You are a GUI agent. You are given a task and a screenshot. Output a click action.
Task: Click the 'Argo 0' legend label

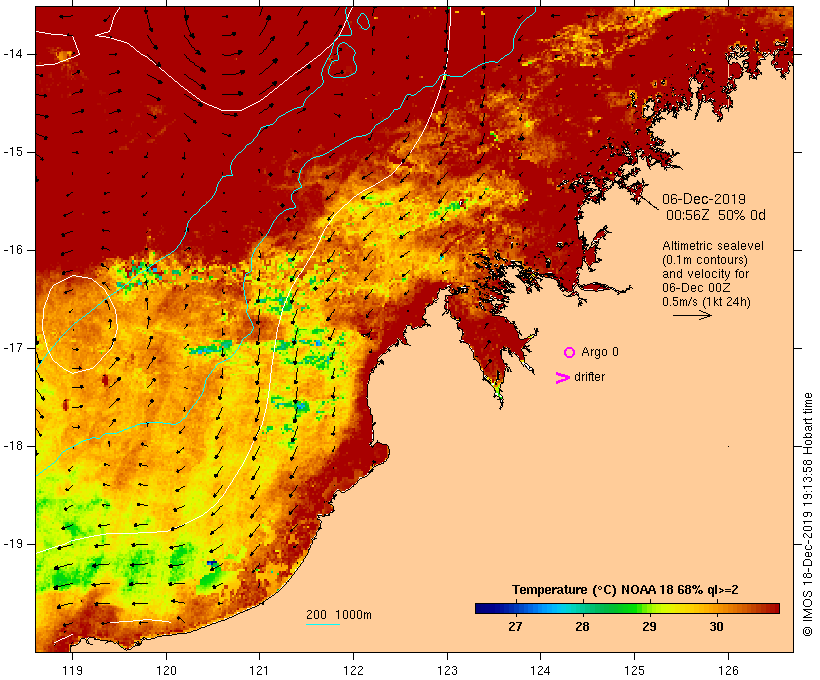pyautogui.click(x=600, y=352)
